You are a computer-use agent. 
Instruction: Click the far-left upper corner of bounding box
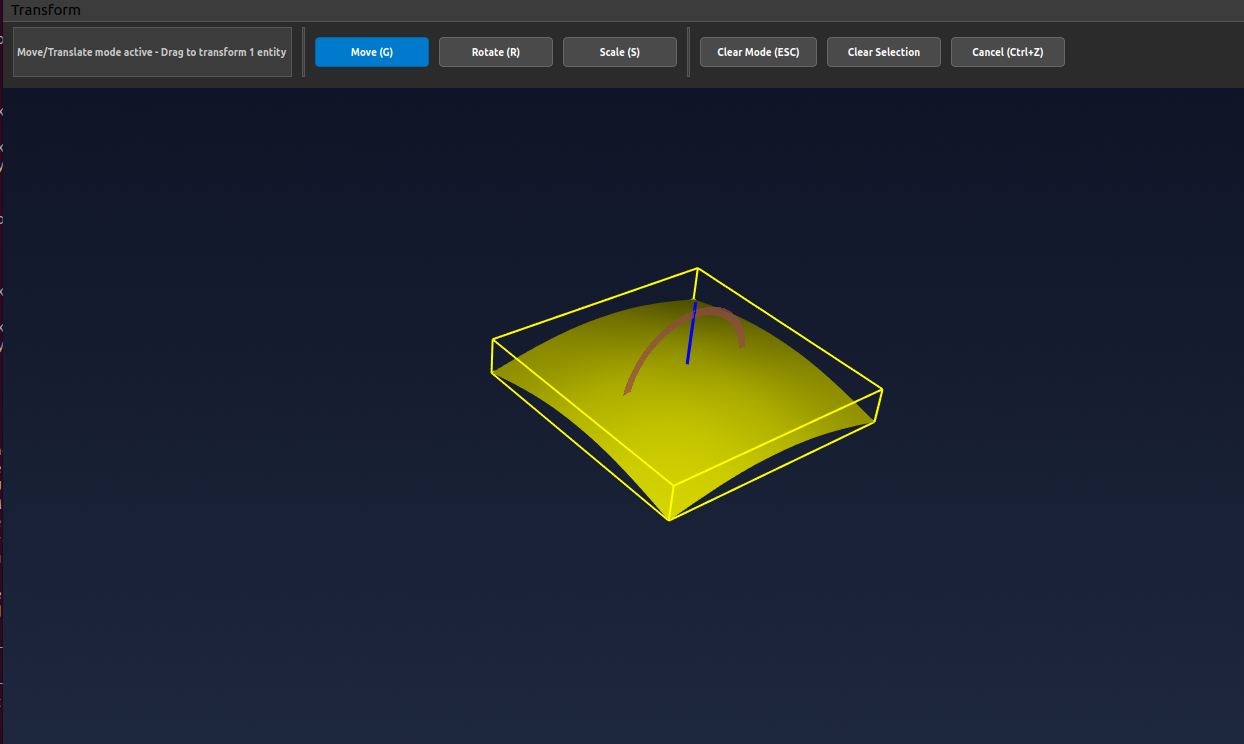(x=493, y=339)
